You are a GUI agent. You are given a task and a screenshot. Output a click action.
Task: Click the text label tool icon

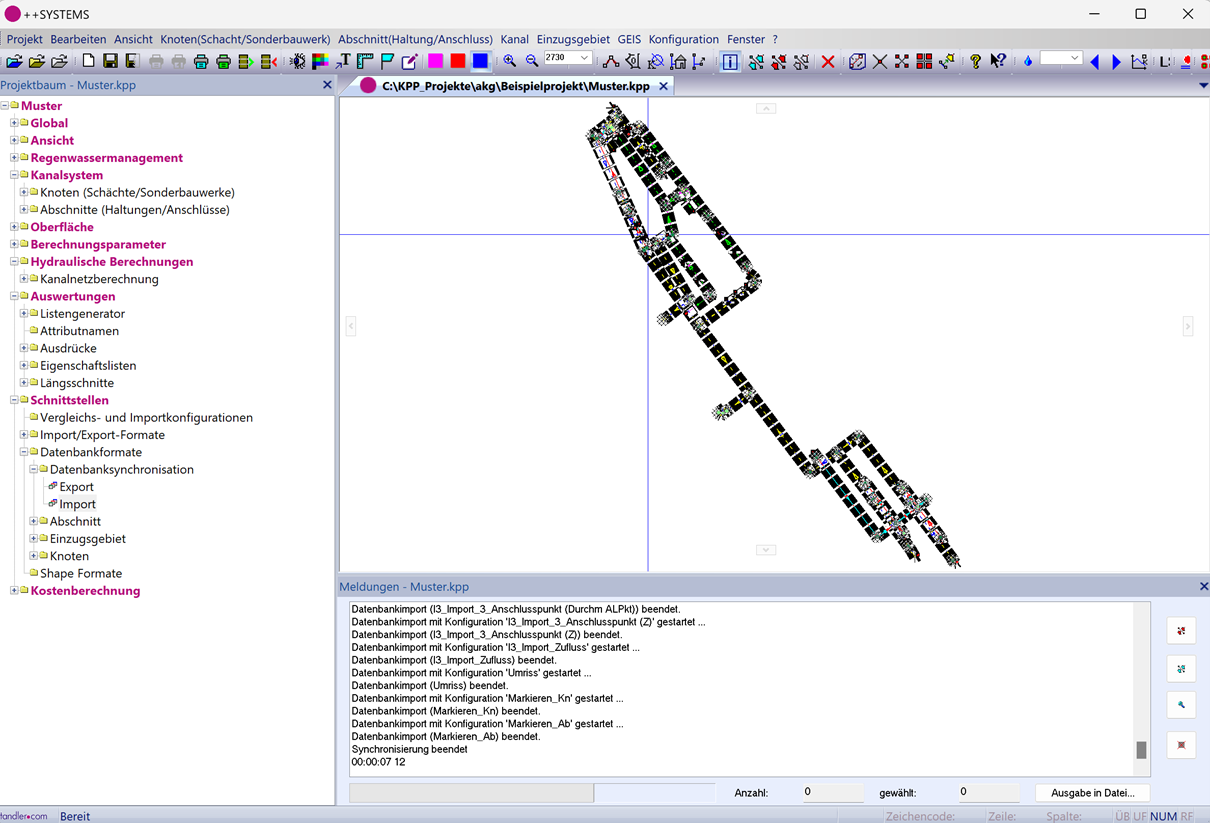point(343,62)
